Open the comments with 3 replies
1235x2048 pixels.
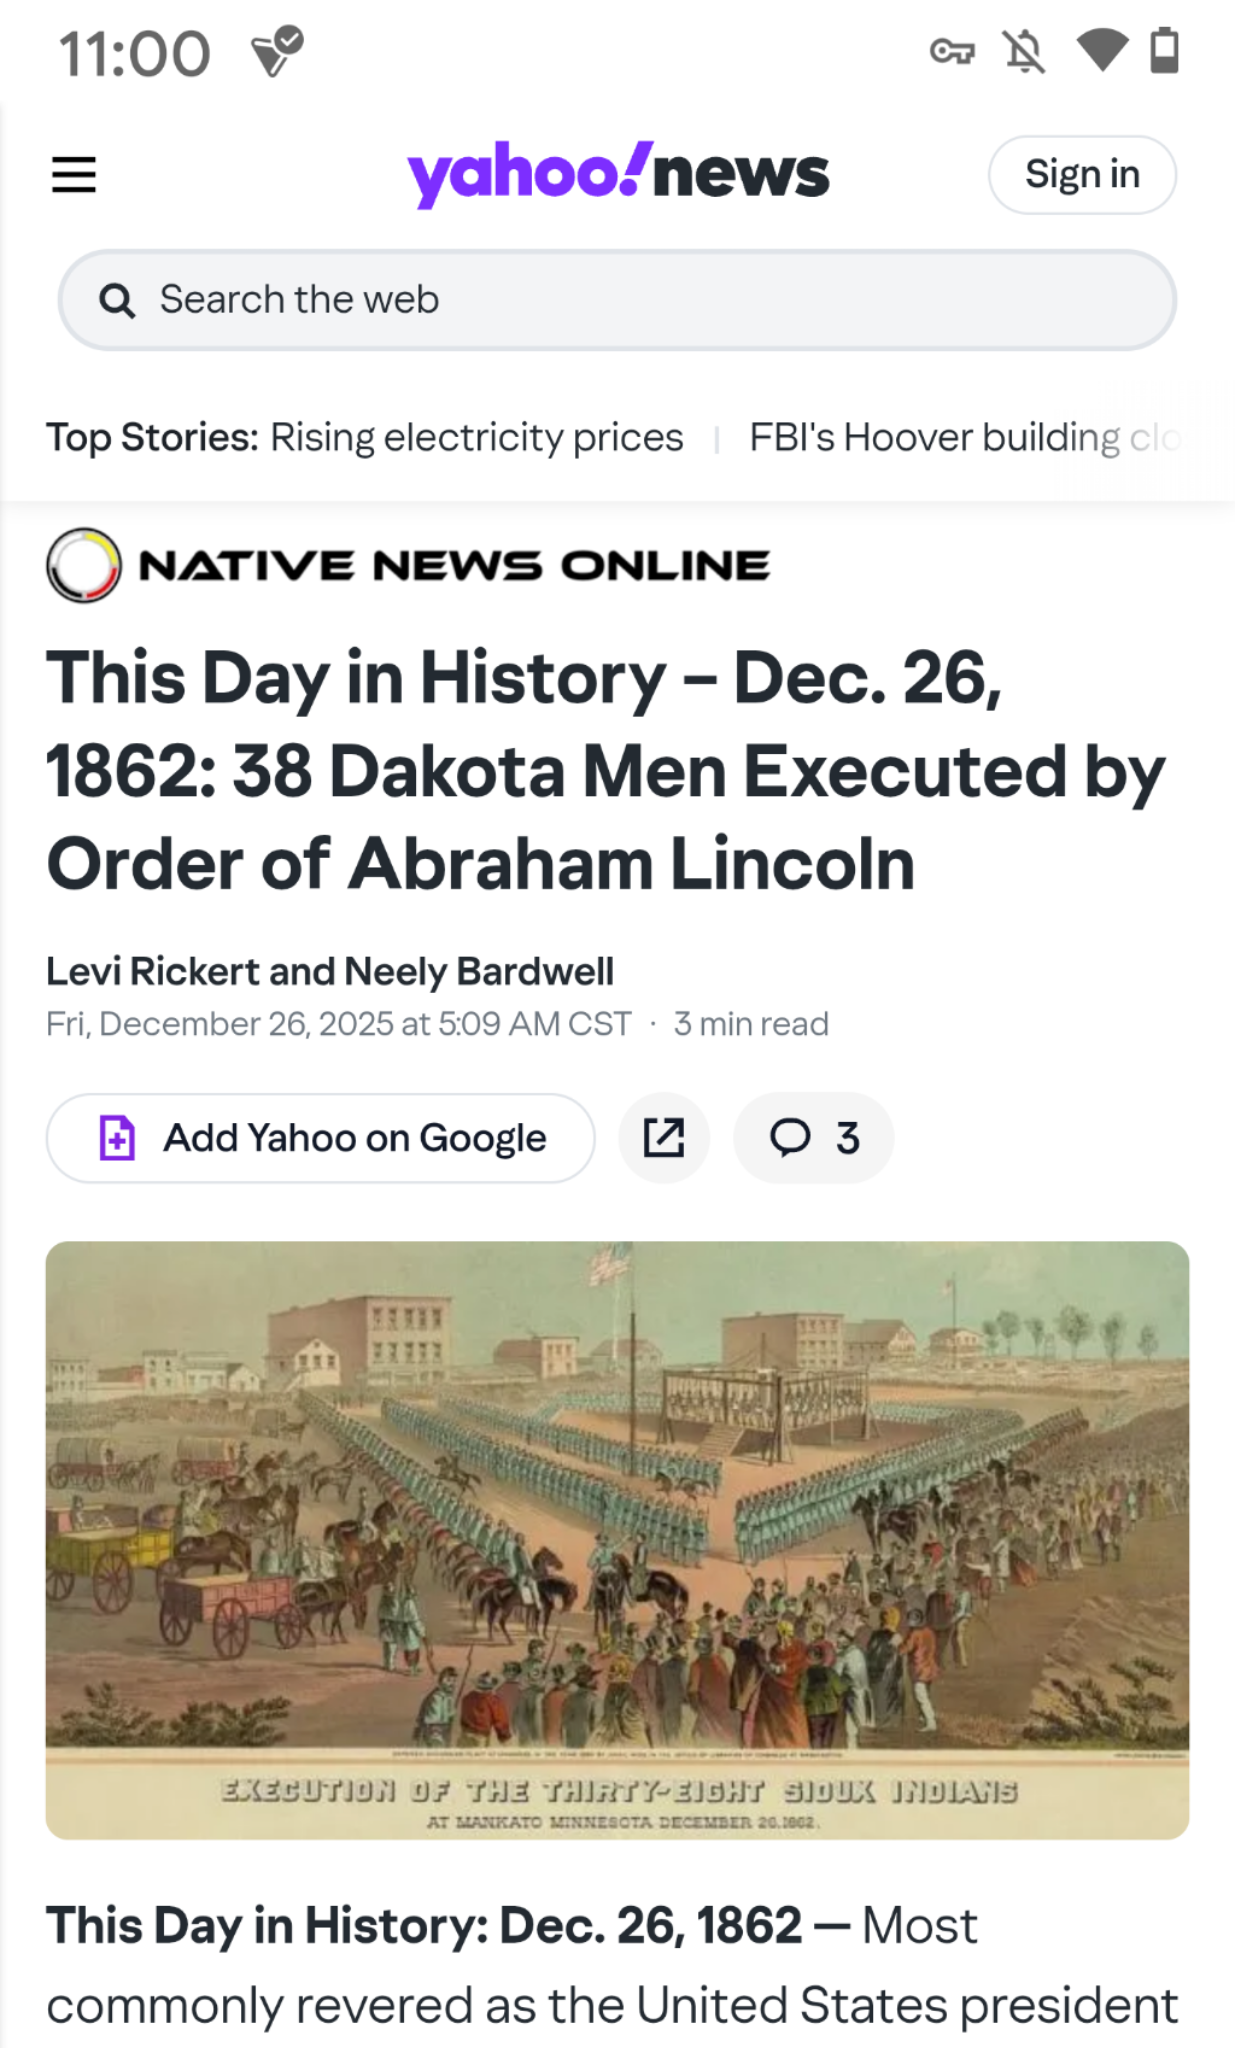click(814, 1138)
